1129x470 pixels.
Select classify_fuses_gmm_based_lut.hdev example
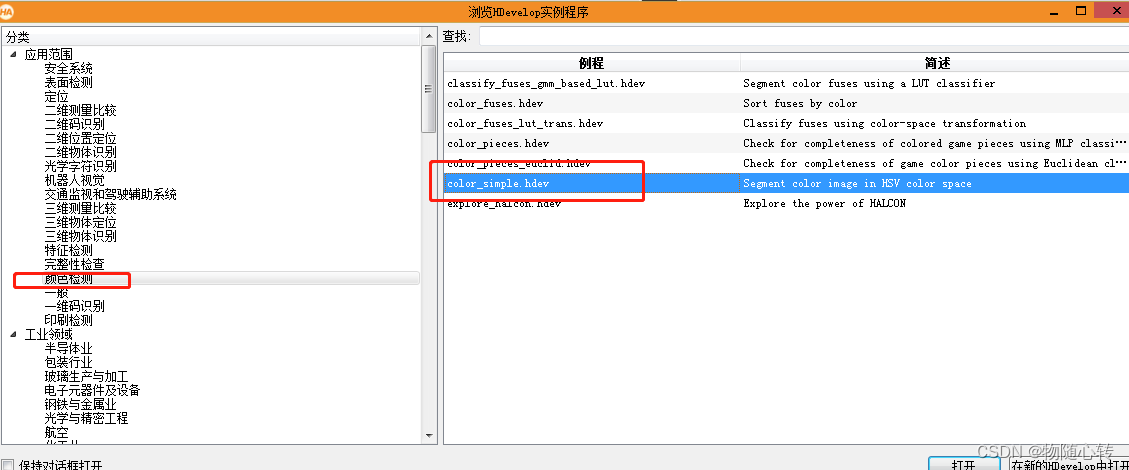click(546, 83)
